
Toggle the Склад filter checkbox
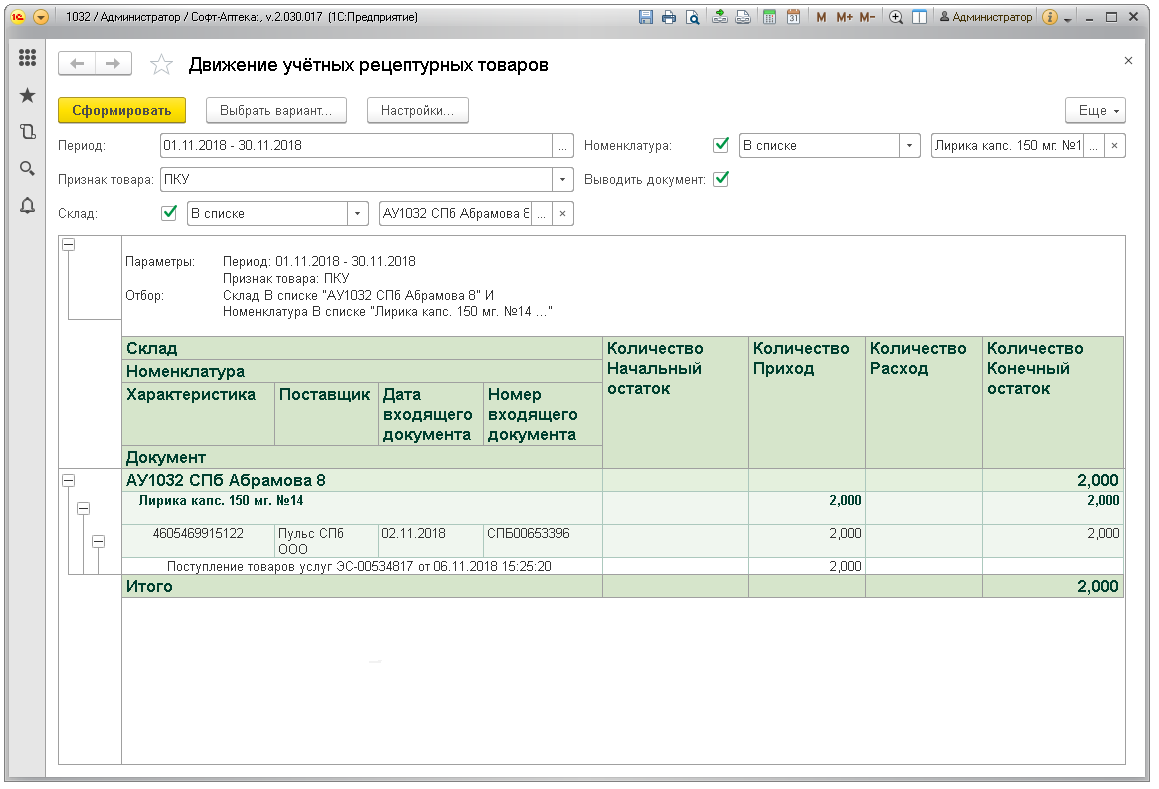[x=169, y=213]
